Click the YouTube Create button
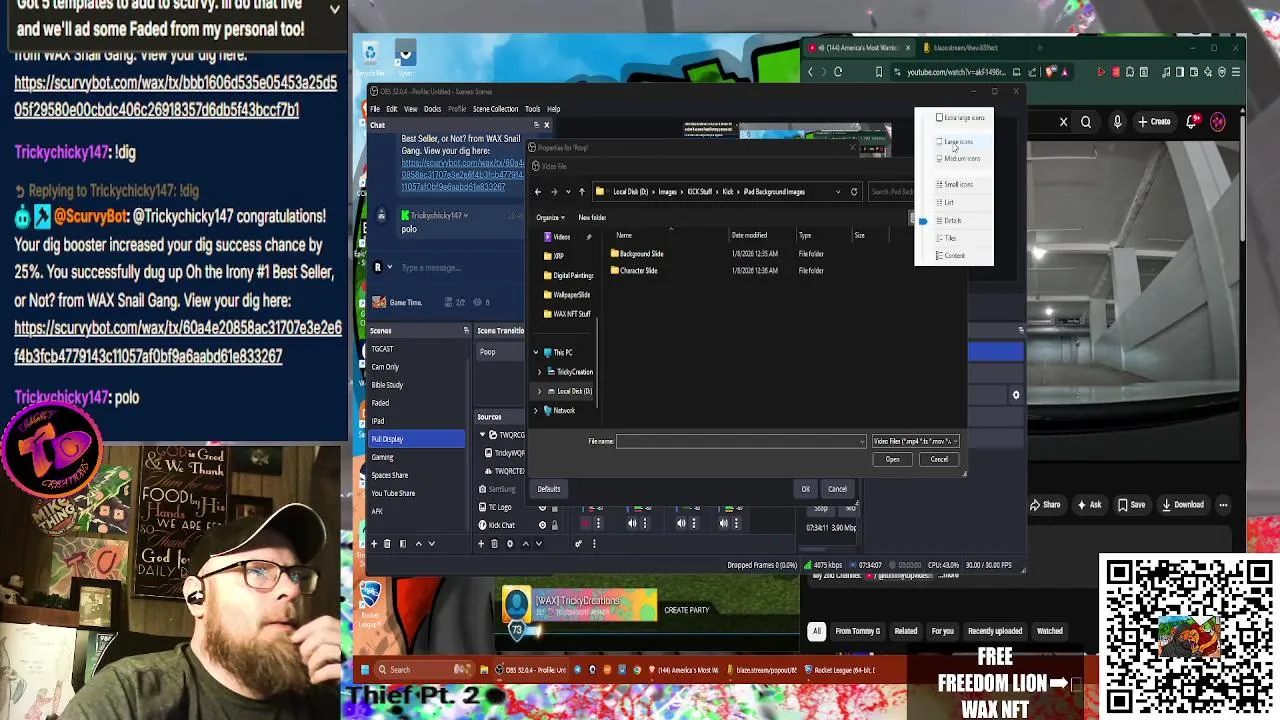This screenshot has width=1280, height=720. tap(1154, 122)
